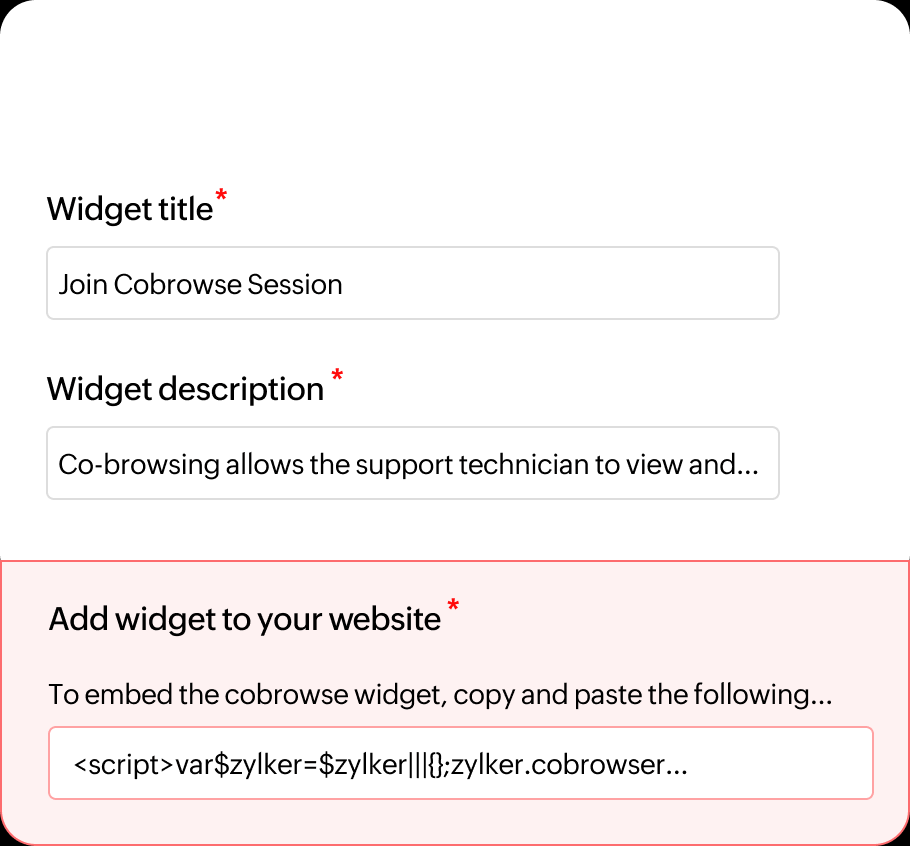The width and height of the screenshot is (910, 846).
Task: Select the zylker cobrowse script snippet
Action: click(x=460, y=763)
